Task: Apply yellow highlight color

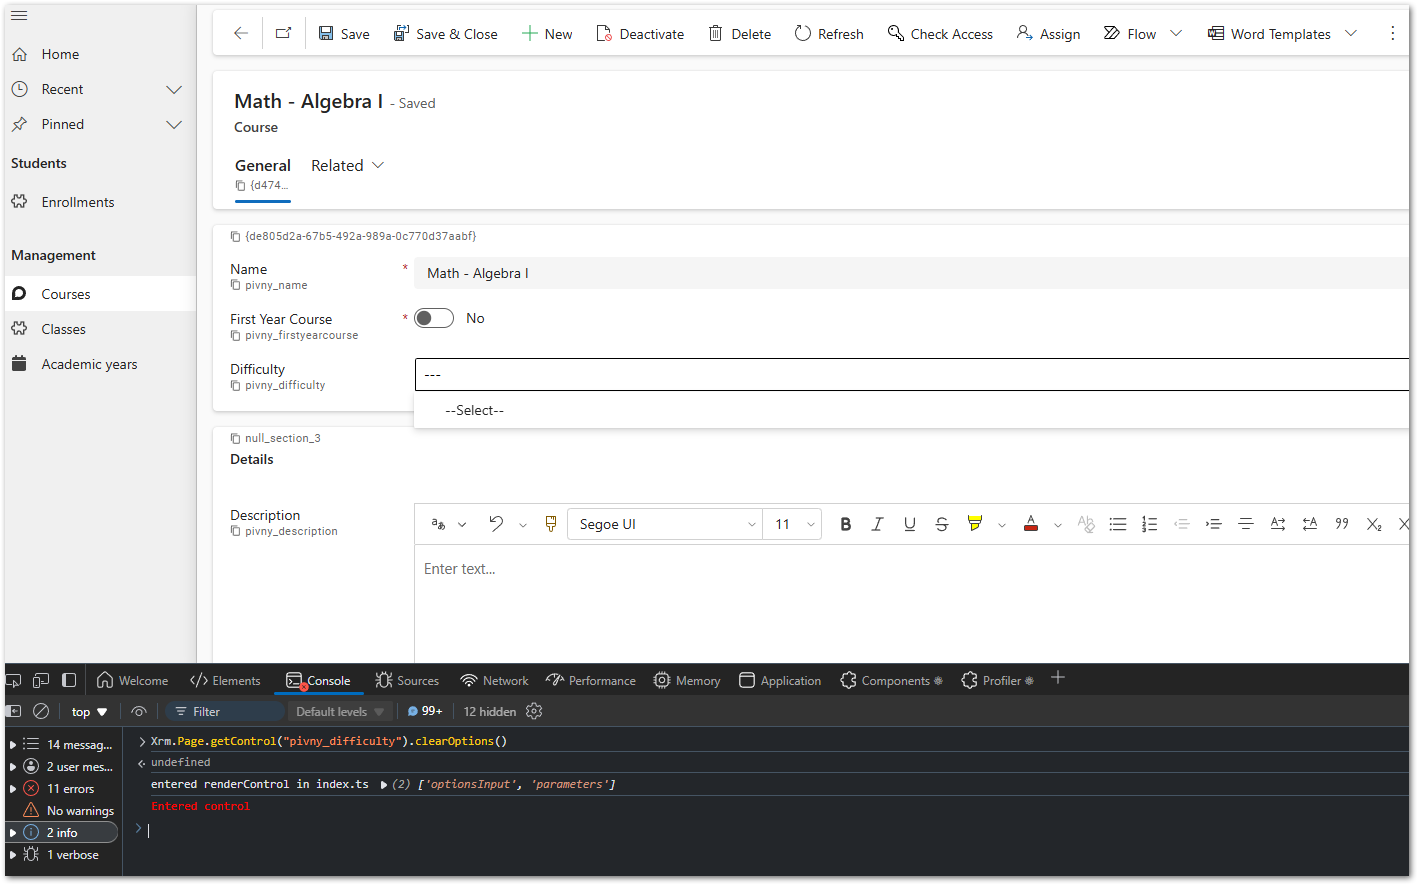Action: 975,524
